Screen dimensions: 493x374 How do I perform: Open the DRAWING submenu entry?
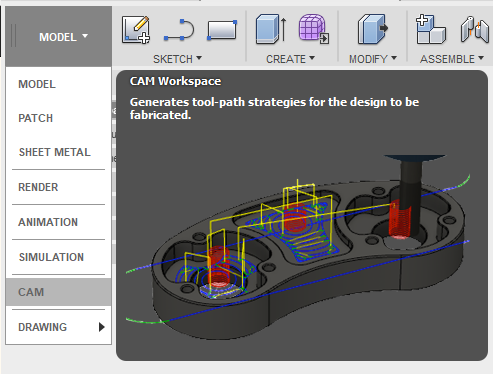point(59,327)
